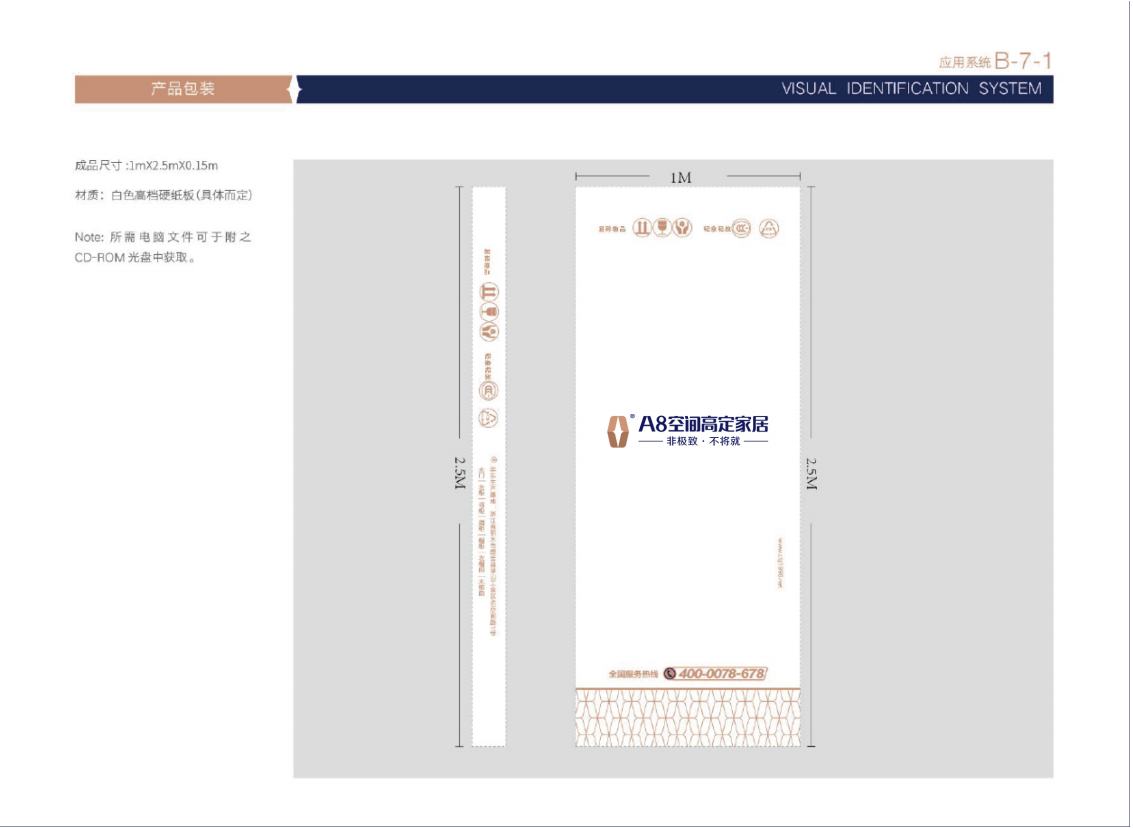Click the "Note: 所需电脑文件可于附之" line
This screenshot has width=1133, height=828.
(x=163, y=237)
